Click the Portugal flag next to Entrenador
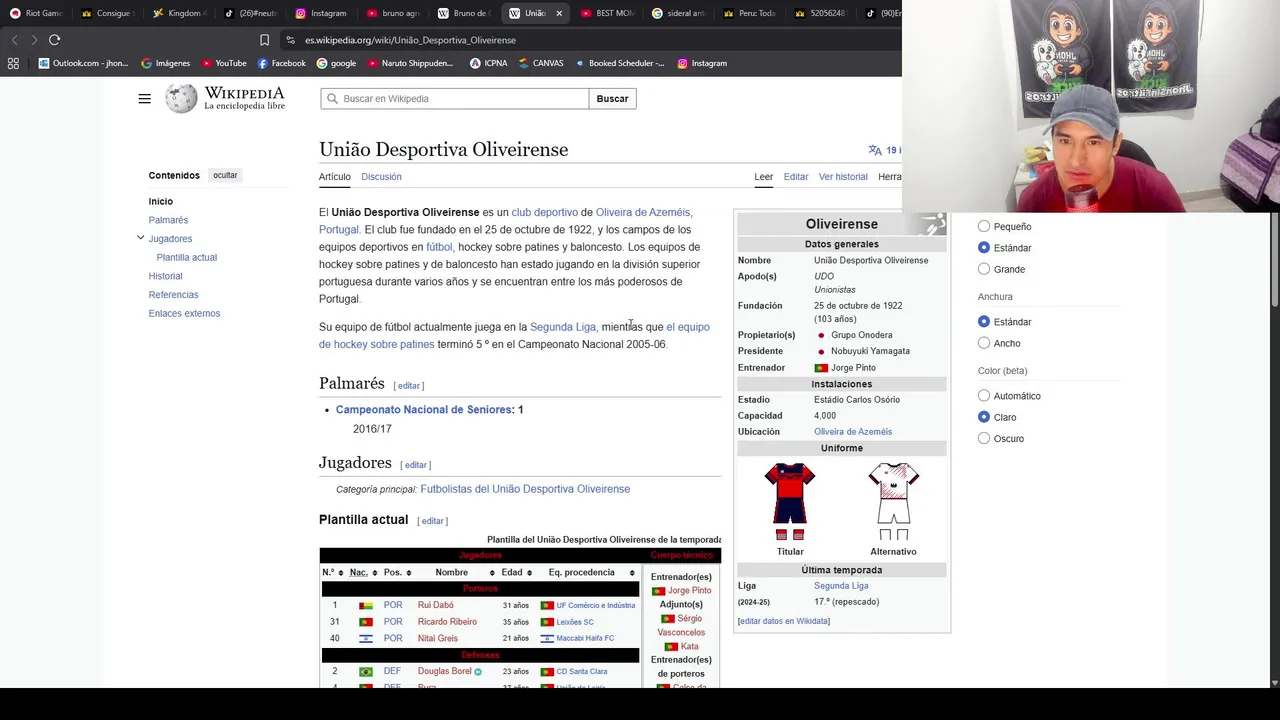 pos(821,368)
